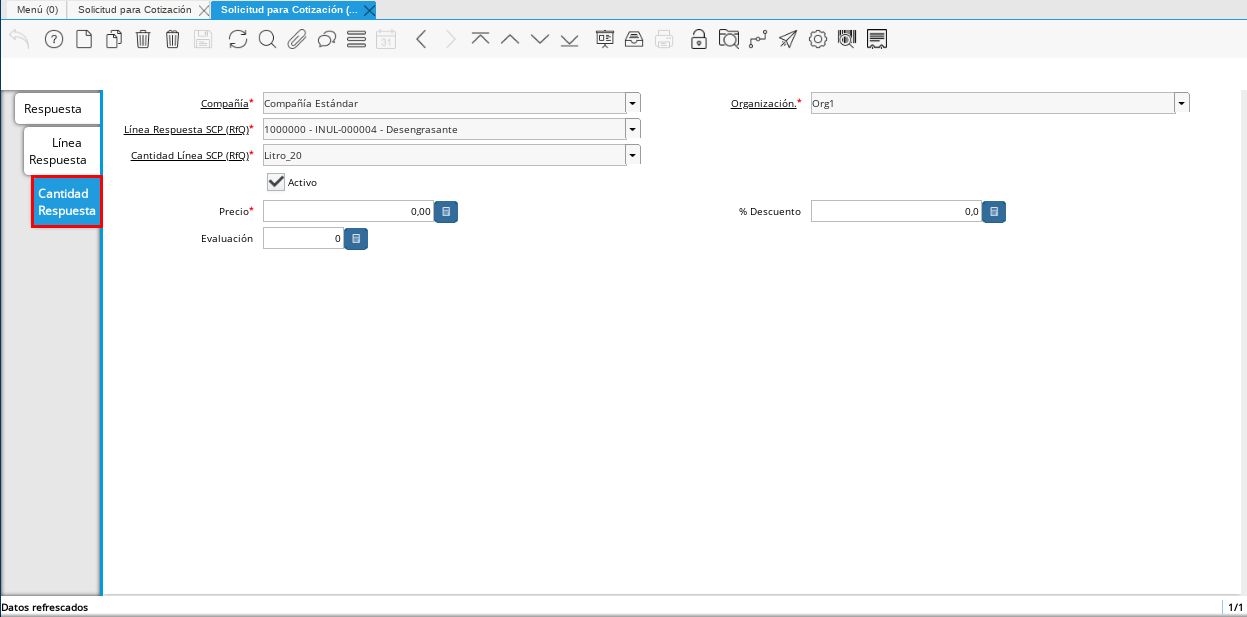Create a new record with the blank page icon
This screenshot has height=617, width=1247.
coord(84,39)
